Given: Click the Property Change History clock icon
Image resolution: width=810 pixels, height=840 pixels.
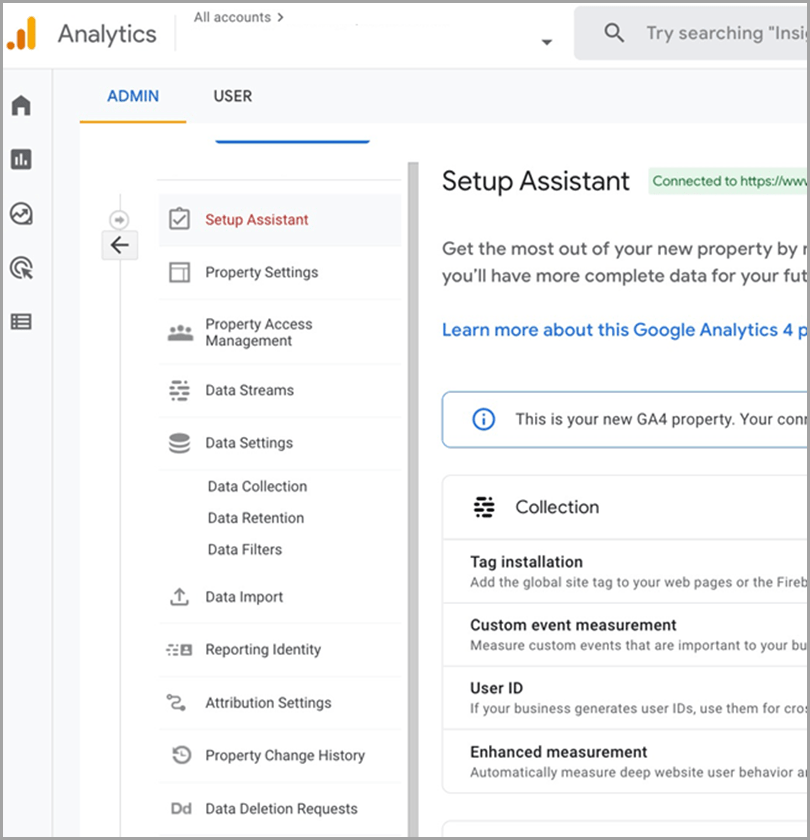Looking at the screenshot, I should click(x=181, y=755).
